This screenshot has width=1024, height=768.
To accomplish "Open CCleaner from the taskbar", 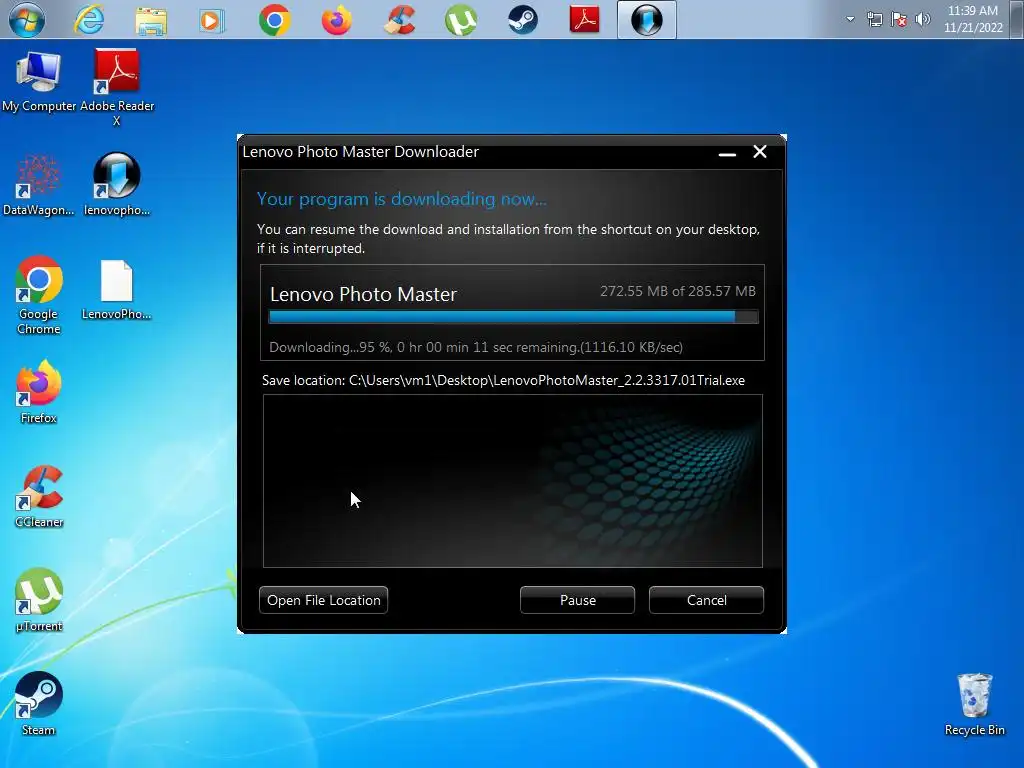I will pyautogui.click(x=399, y=20).
